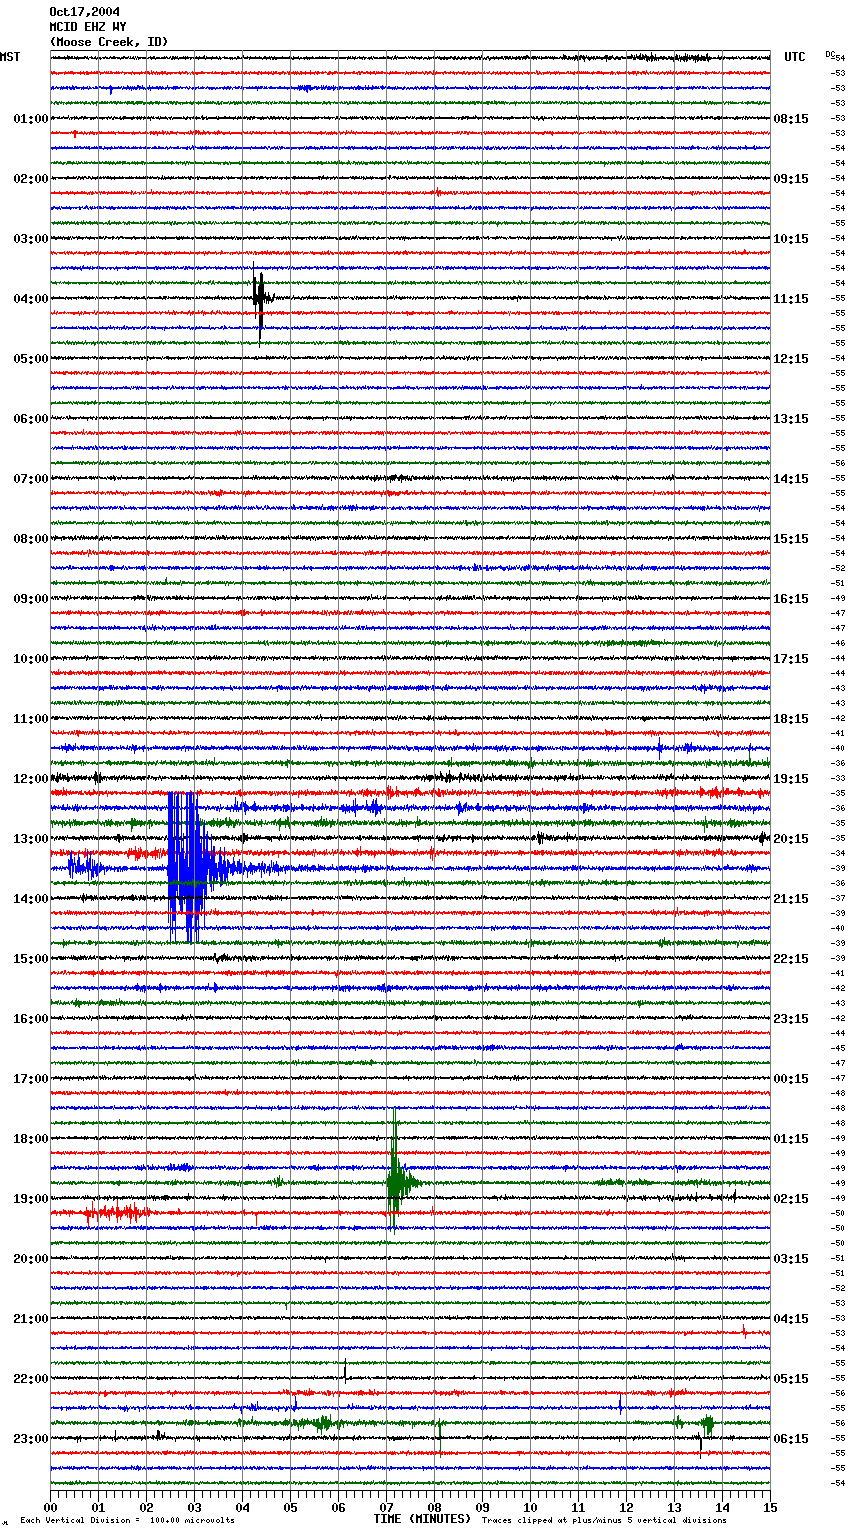Select the 03 minute label on bottom axis
850x1534 pixels.
click(194, 1507)
